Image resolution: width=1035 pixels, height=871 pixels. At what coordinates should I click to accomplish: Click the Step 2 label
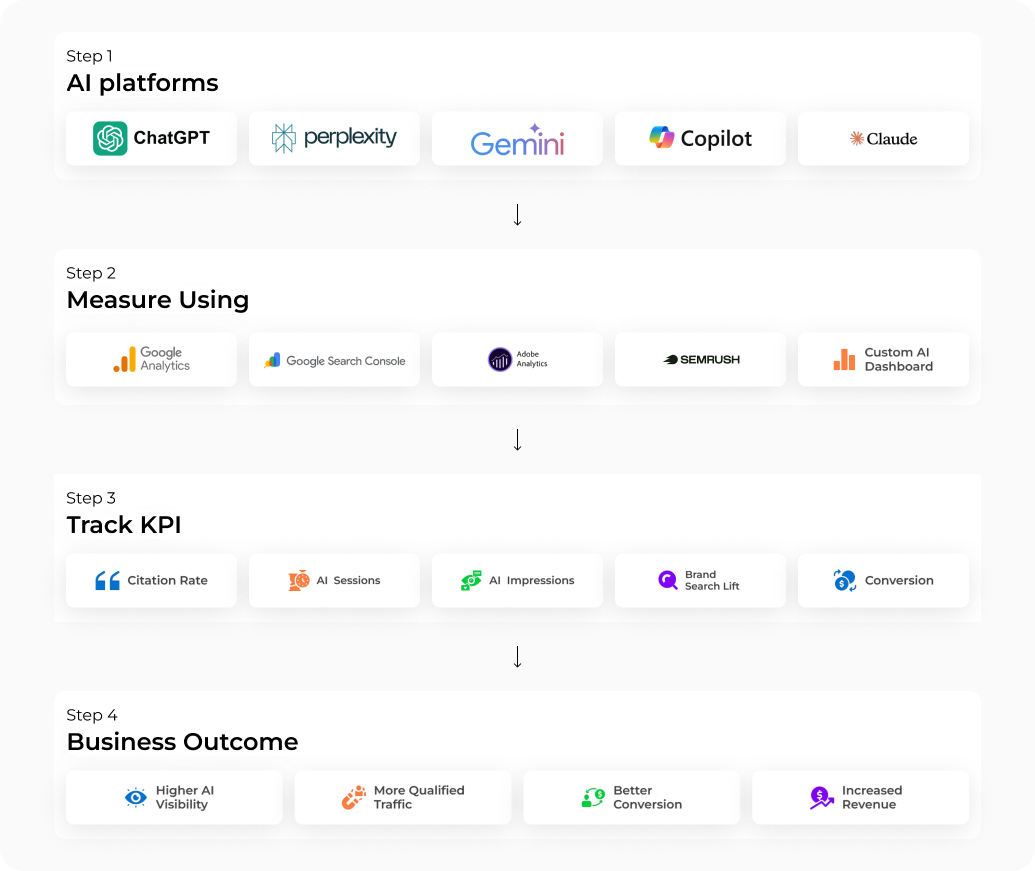(91, 273)
